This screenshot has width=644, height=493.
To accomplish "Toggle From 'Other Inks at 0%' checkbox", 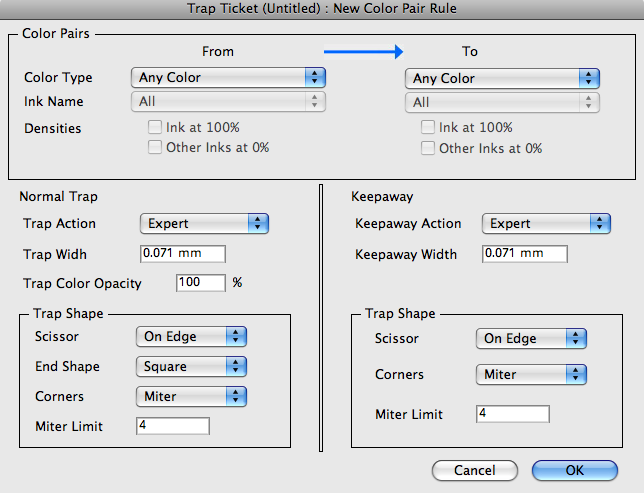I will (155, 148).
